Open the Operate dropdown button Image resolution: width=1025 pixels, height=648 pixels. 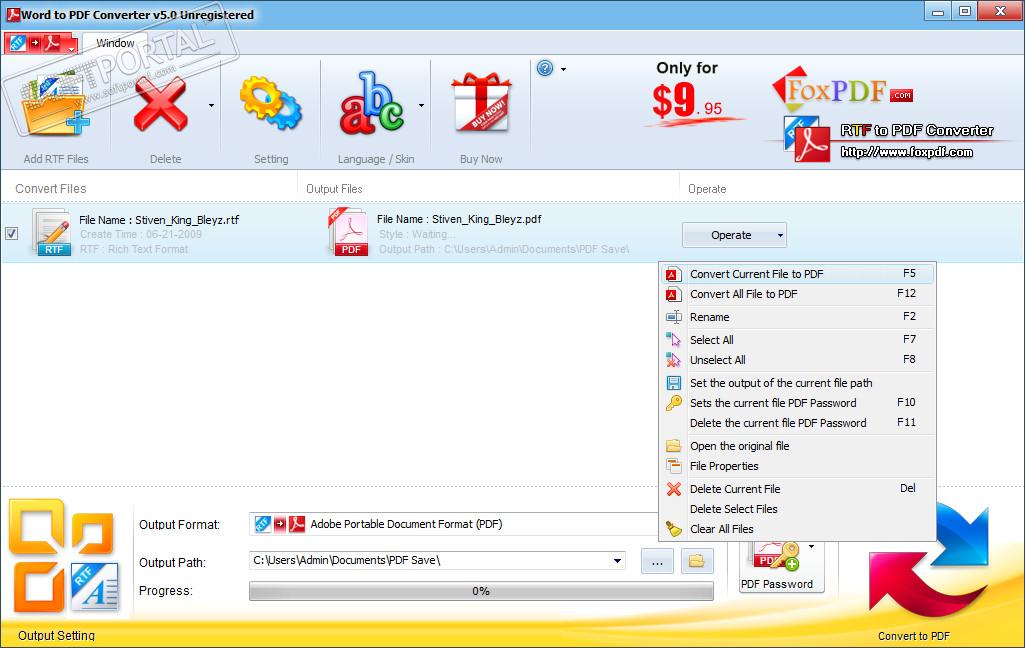tap(734, 235)
